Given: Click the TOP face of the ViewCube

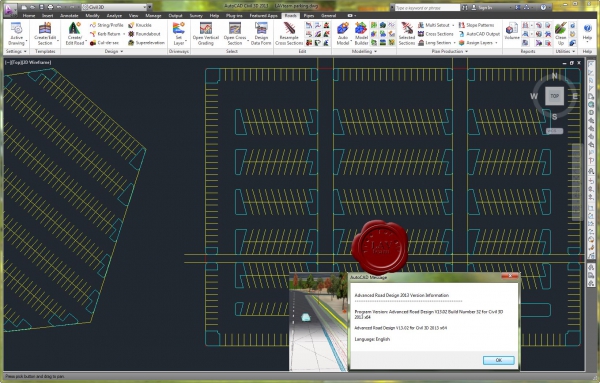Looking at the screenshot, I should [554, 96].
